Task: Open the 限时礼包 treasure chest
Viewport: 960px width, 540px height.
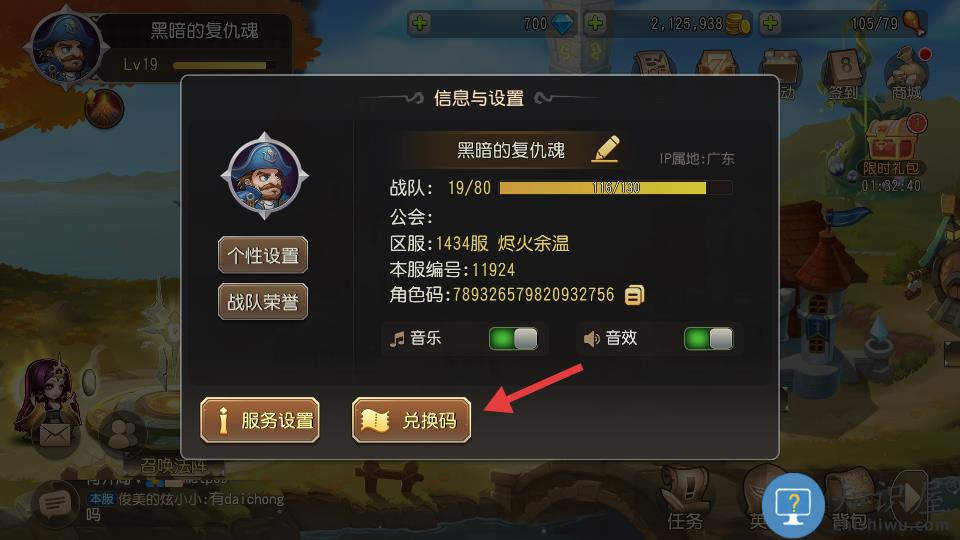Action: 891,146
